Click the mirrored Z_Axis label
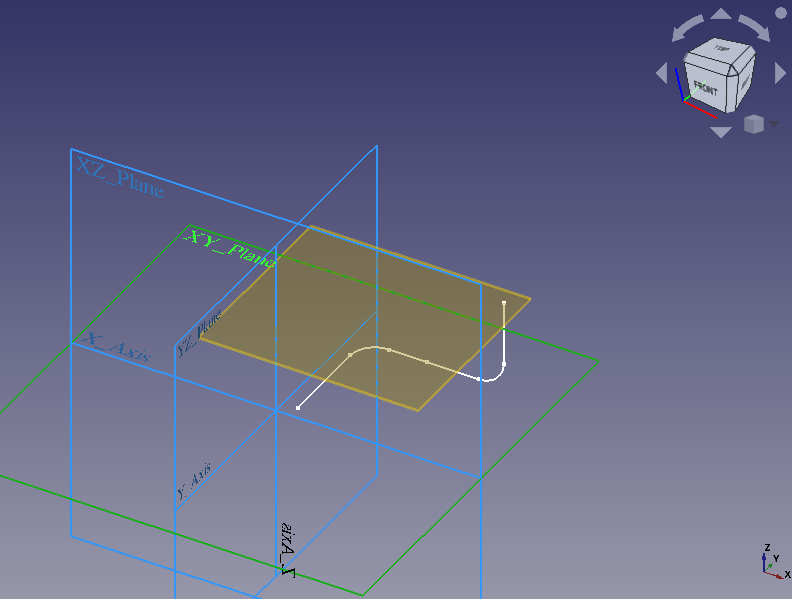 [287, 550]
